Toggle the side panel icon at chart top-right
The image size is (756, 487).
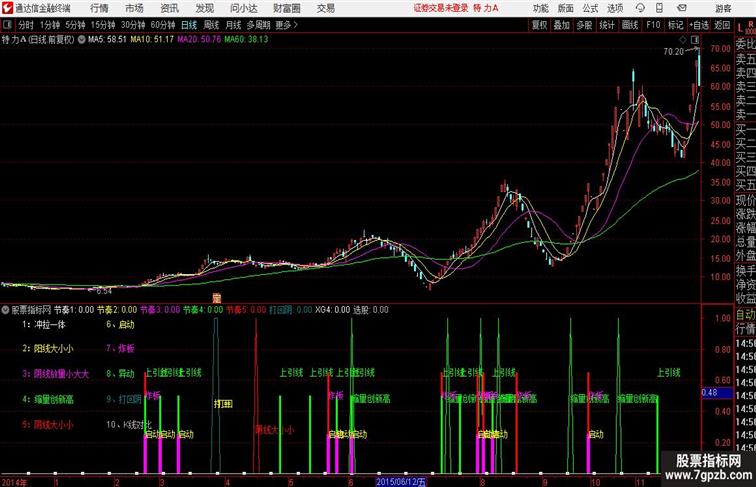(695, 40)
